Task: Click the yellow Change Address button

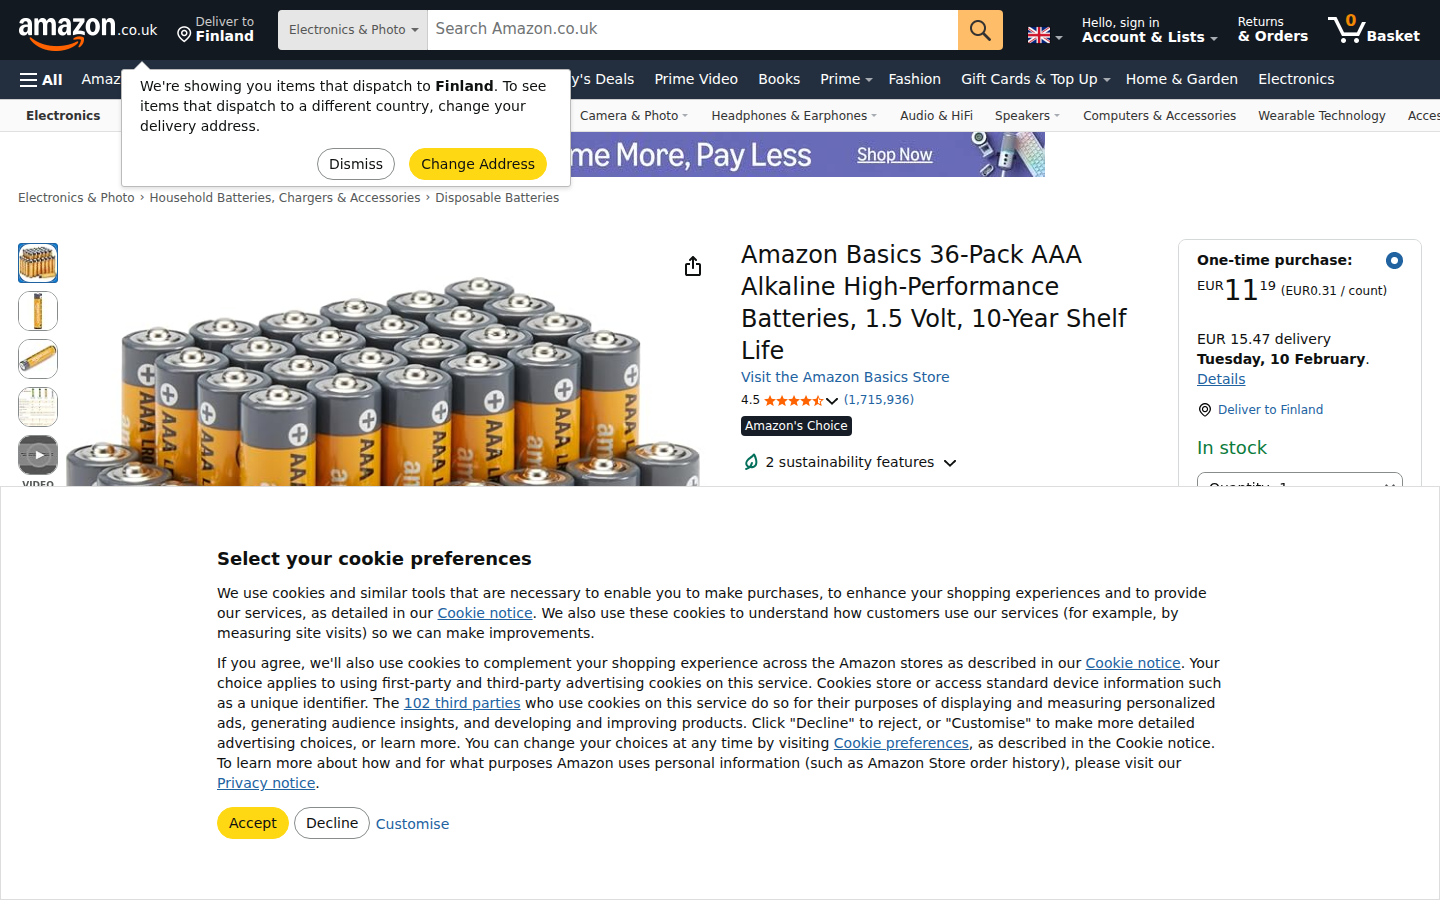Action: (x=478, y=164)
